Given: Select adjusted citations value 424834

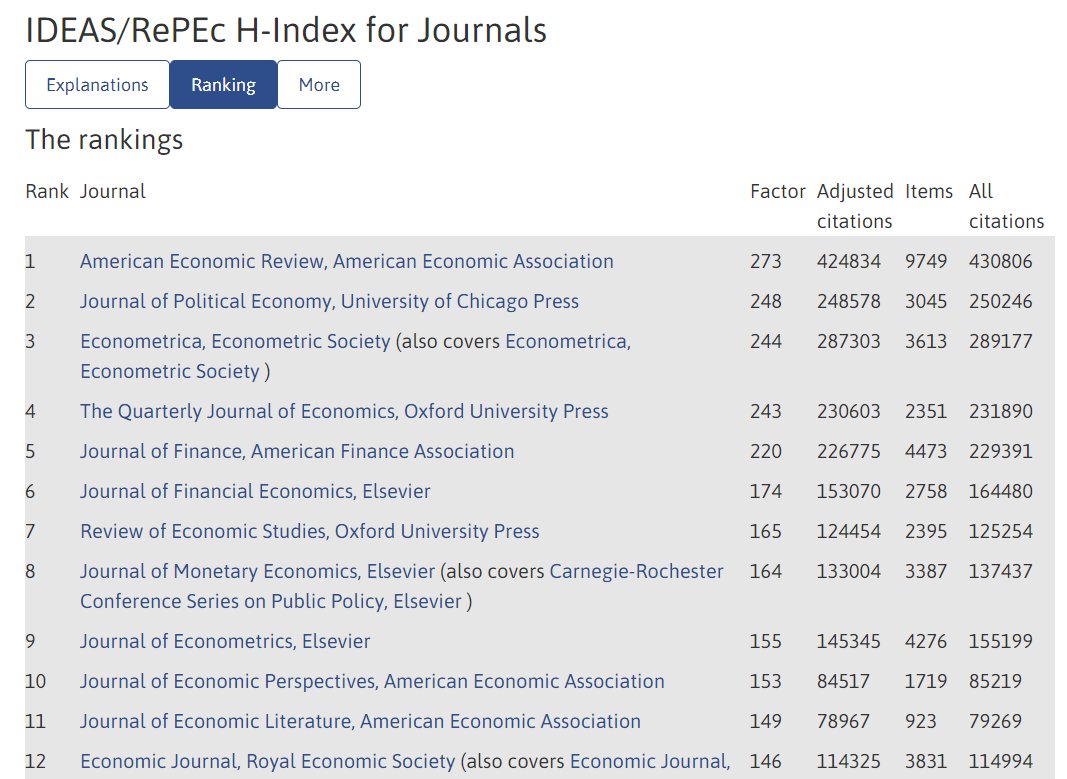Looking at the screenshot, I should click(849, 261).
